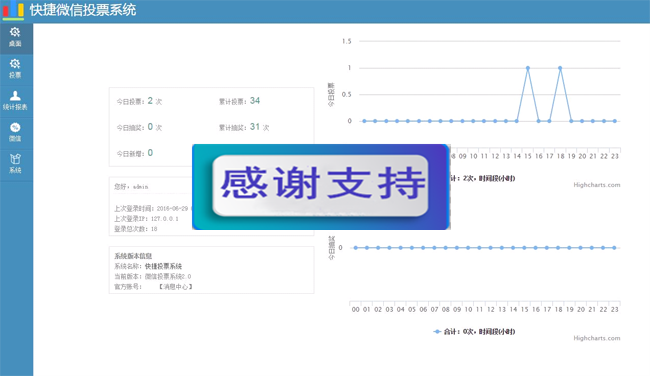Image resolution: width=650 pixels, height=376 pixels.
Task: Click the hour 15 peak data point
Action: 528,68
